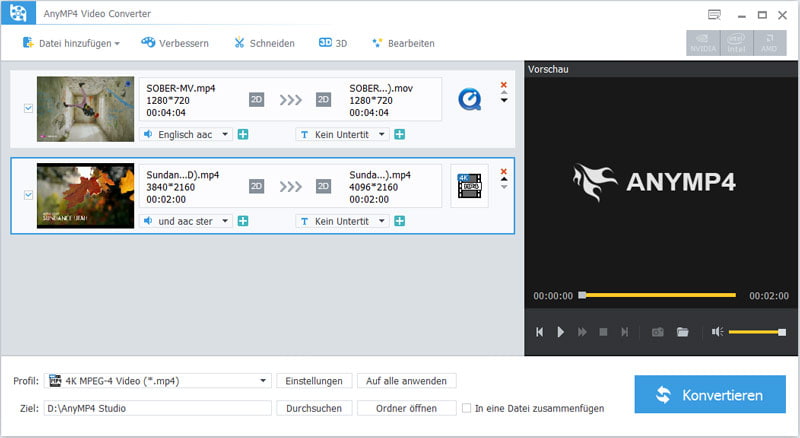Open the Schneiden clip tool
800x438 pixels.
264,43
